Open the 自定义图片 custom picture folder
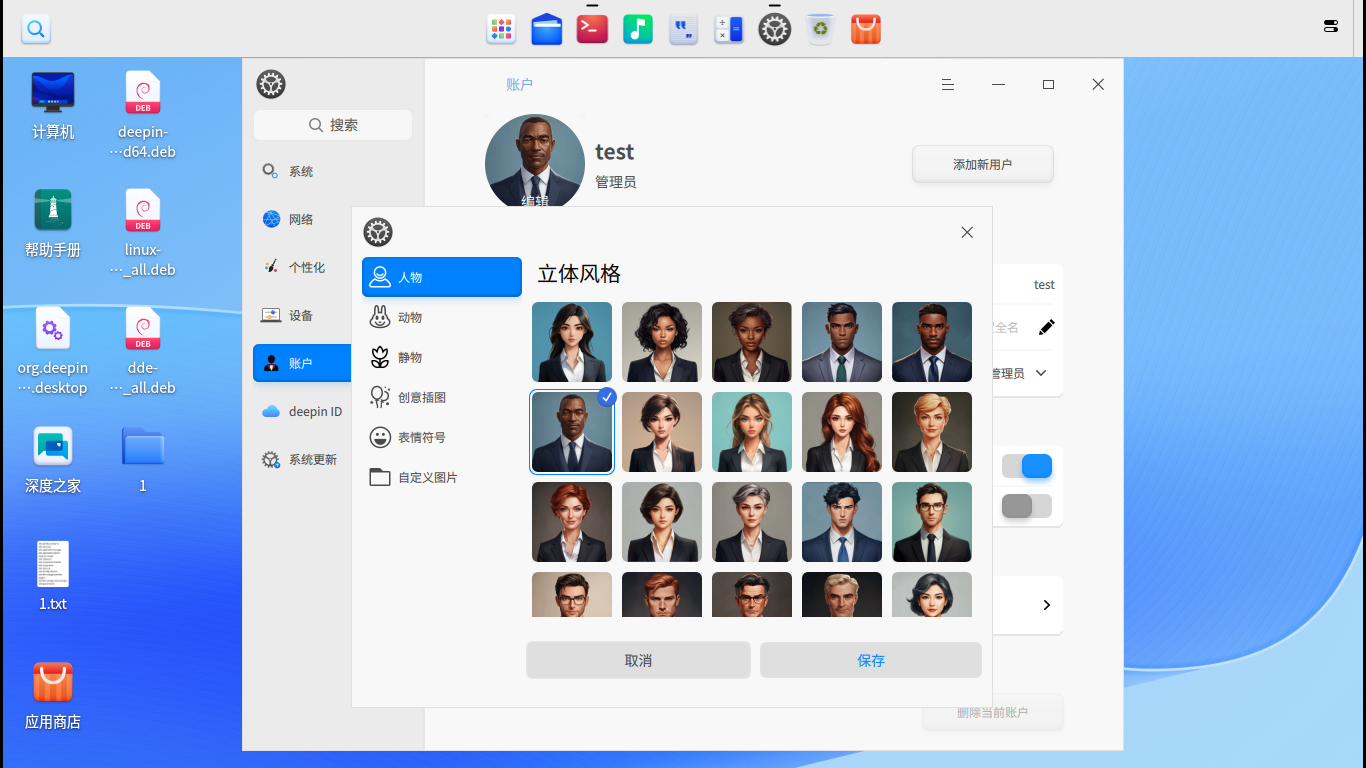This screenshot has height=768, width=1366. coord(442,477)
